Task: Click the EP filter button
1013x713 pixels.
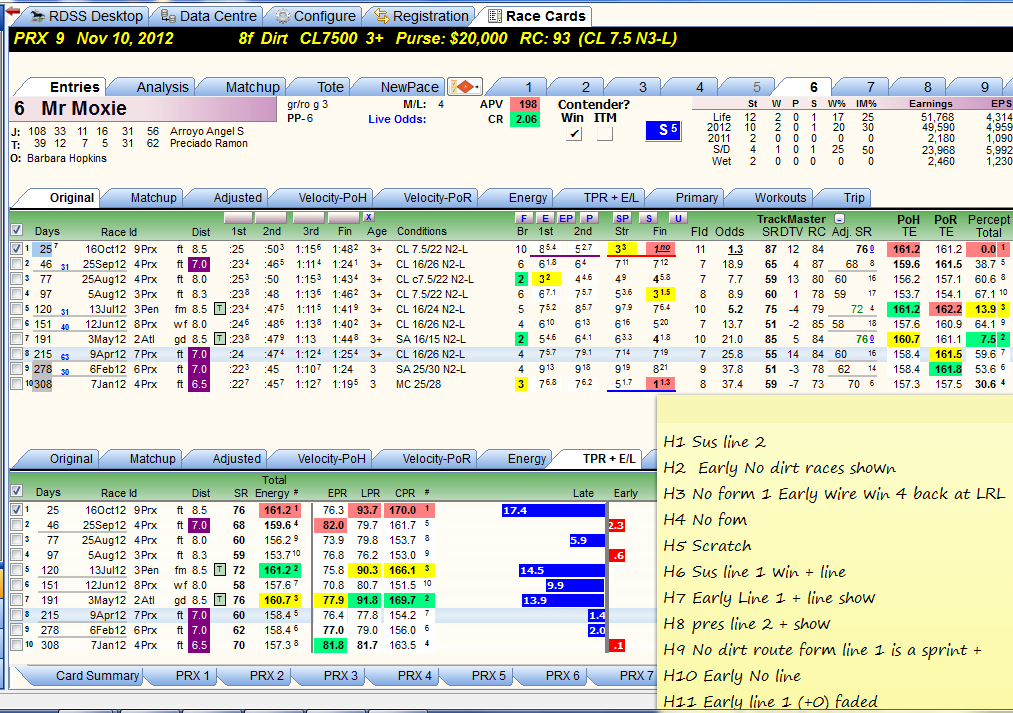Action: (x=566, y=218)
